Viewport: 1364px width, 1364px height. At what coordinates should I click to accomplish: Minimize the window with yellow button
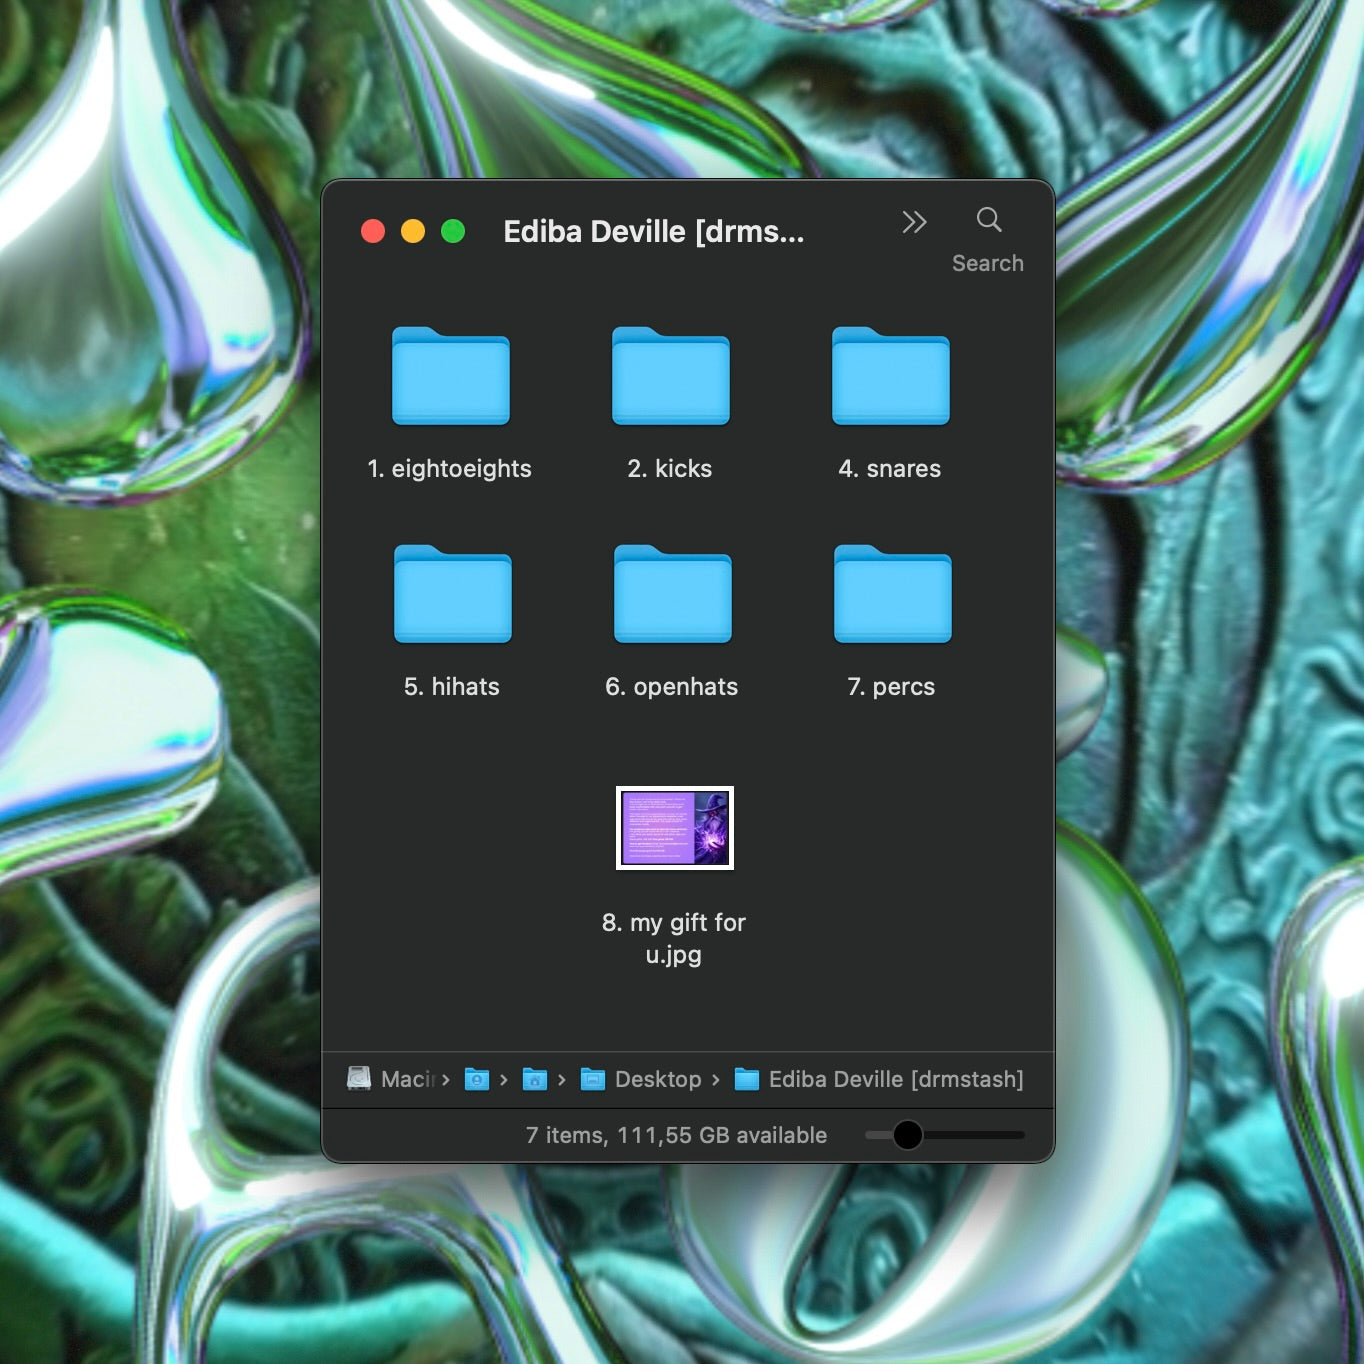pos(413,232)
